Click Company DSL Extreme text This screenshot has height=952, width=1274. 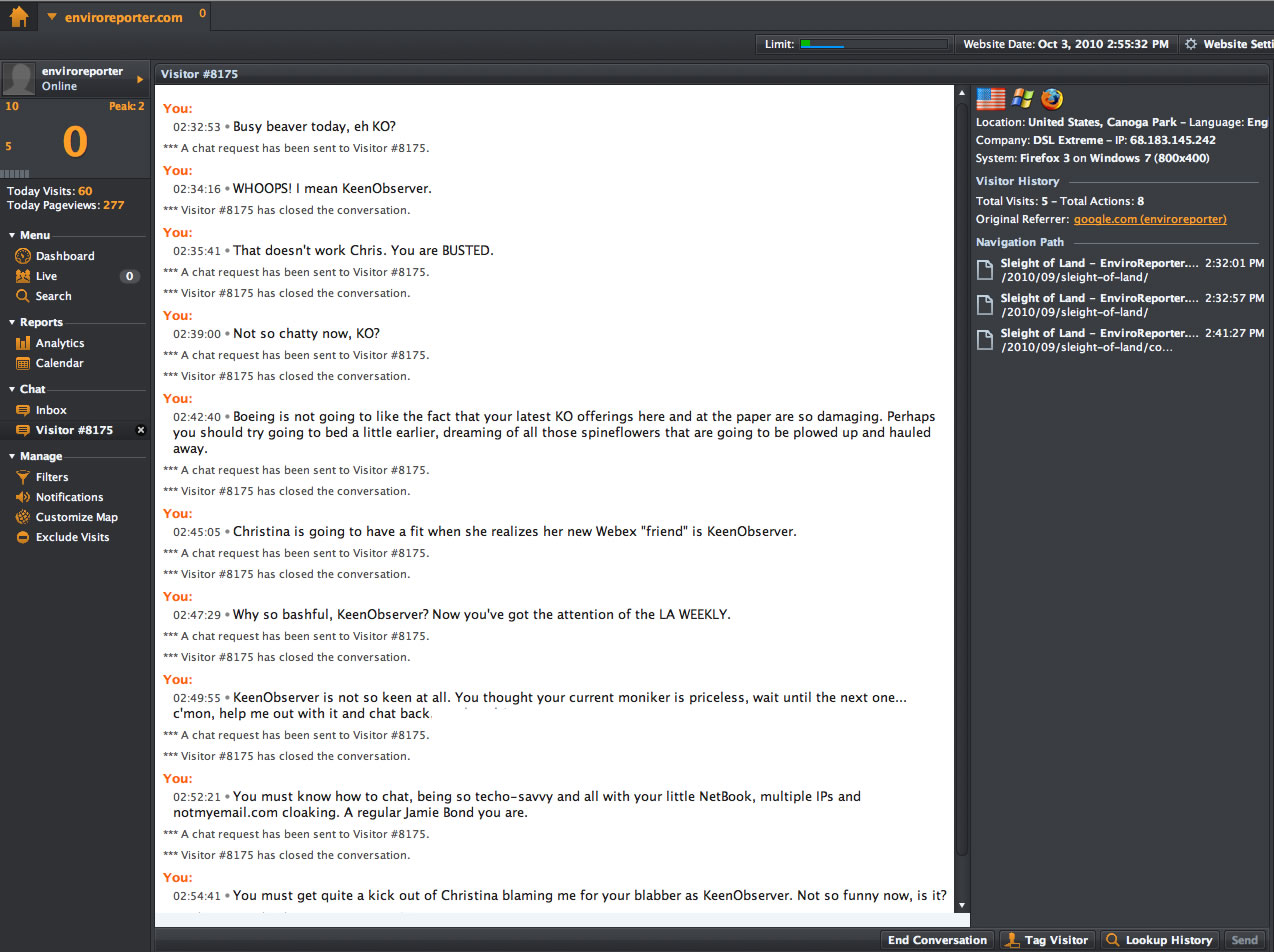tap(1040, 140)
